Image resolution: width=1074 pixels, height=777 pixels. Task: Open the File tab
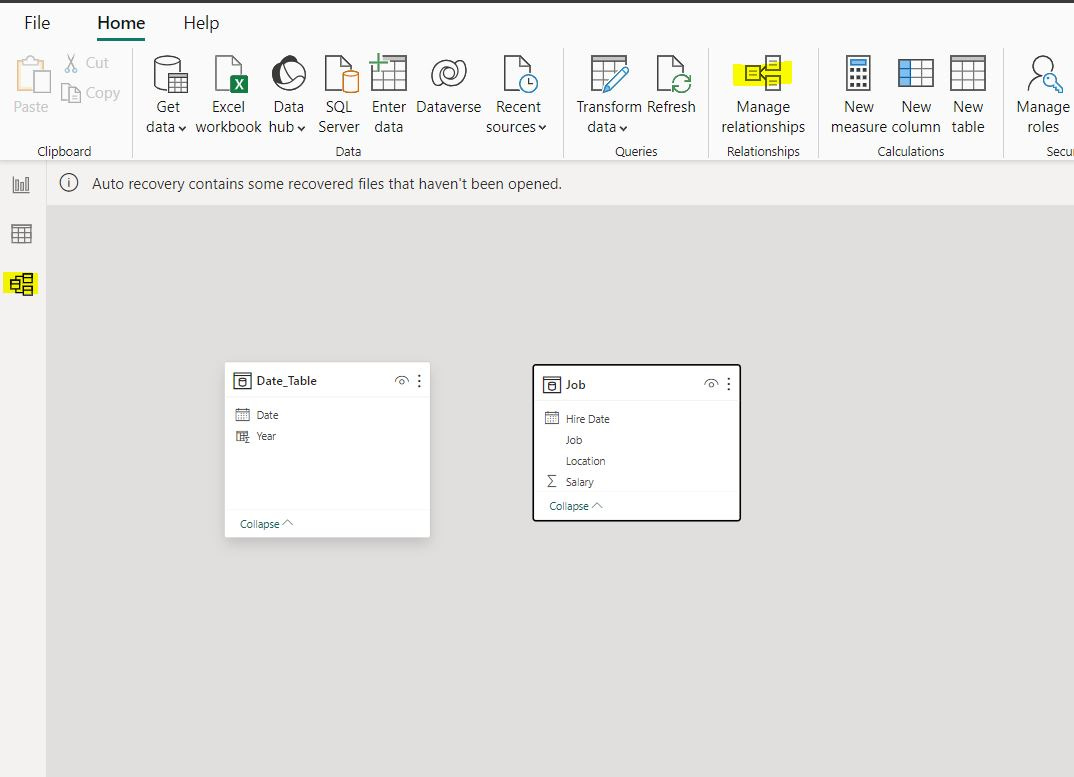pyautogui.click(x=37, y=23)
